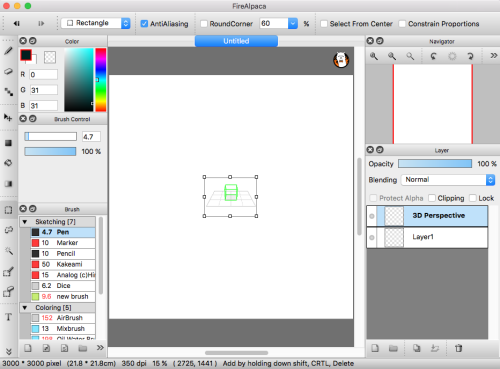
Task: Click the rainbow hue bar
Action: 101,80
